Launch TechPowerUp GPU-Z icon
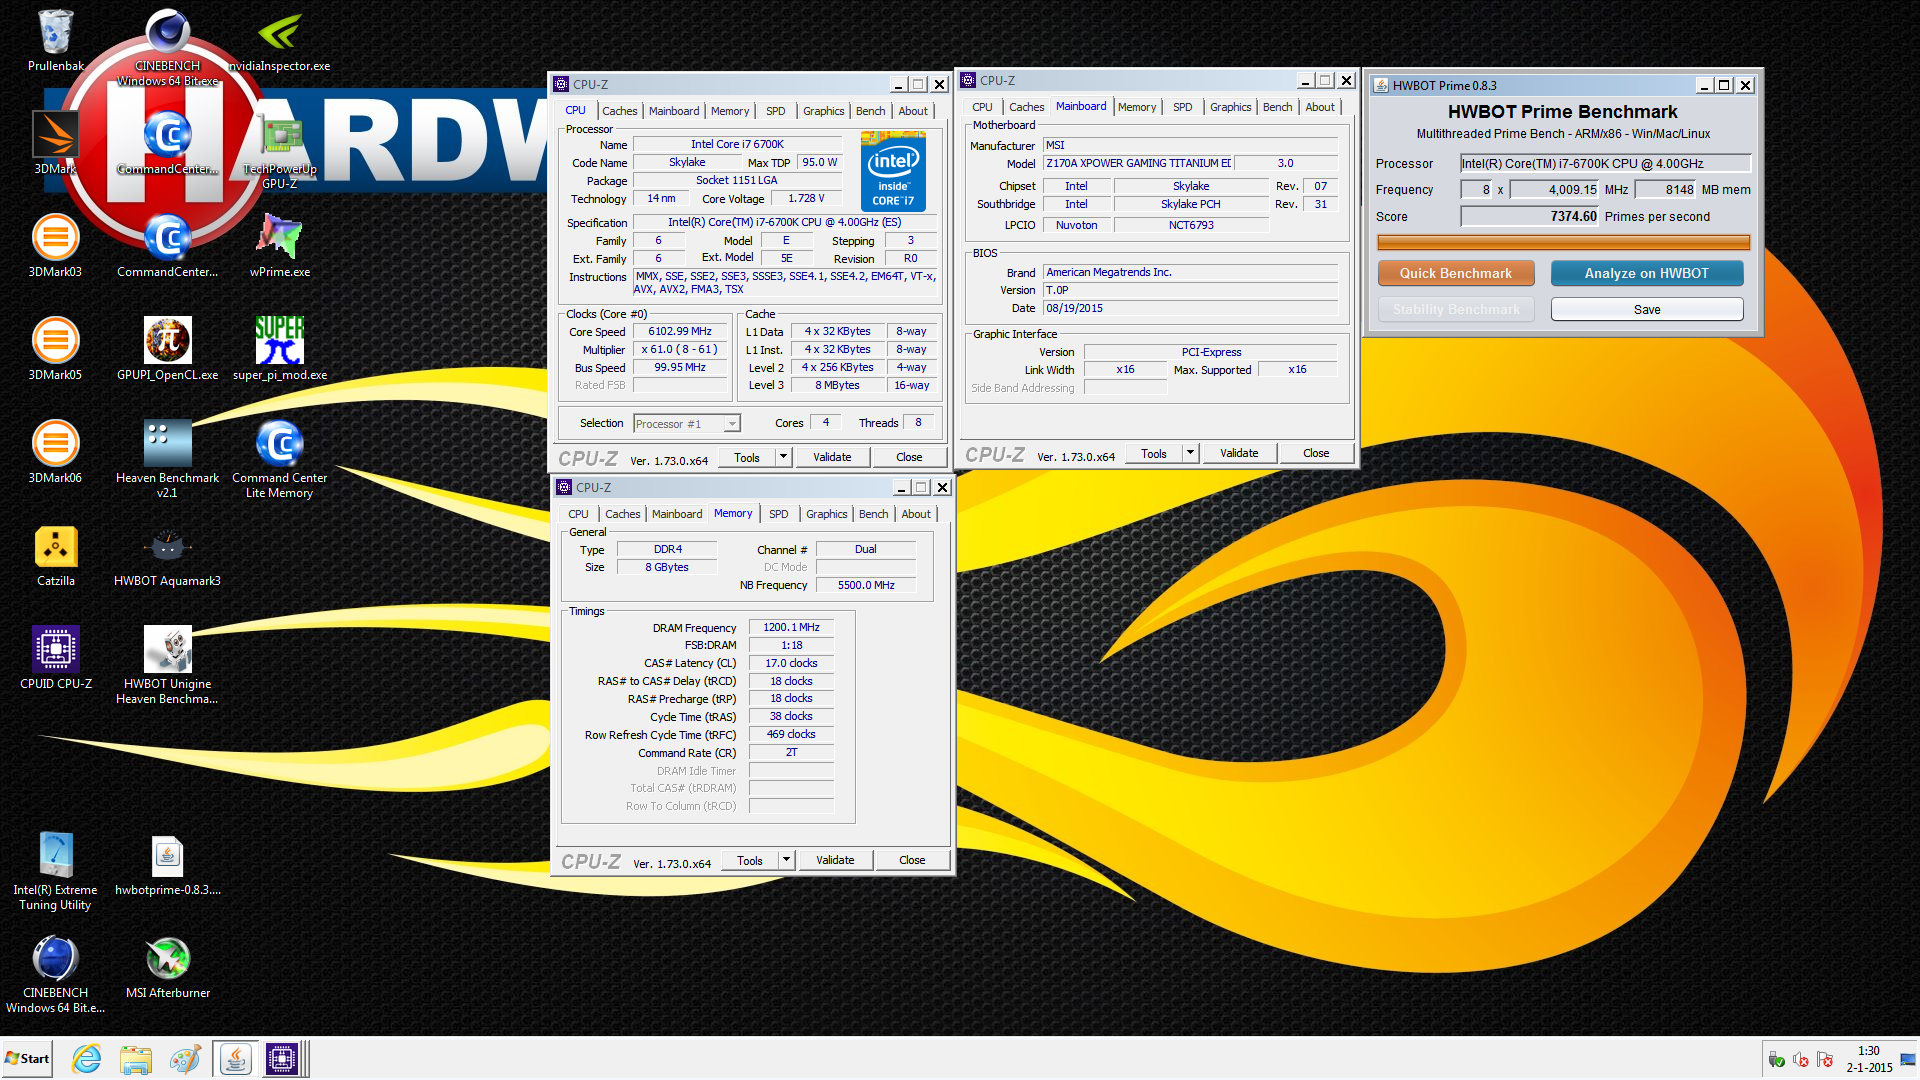This screenshot has height=1080, width=1920. [x=280, y=150]
